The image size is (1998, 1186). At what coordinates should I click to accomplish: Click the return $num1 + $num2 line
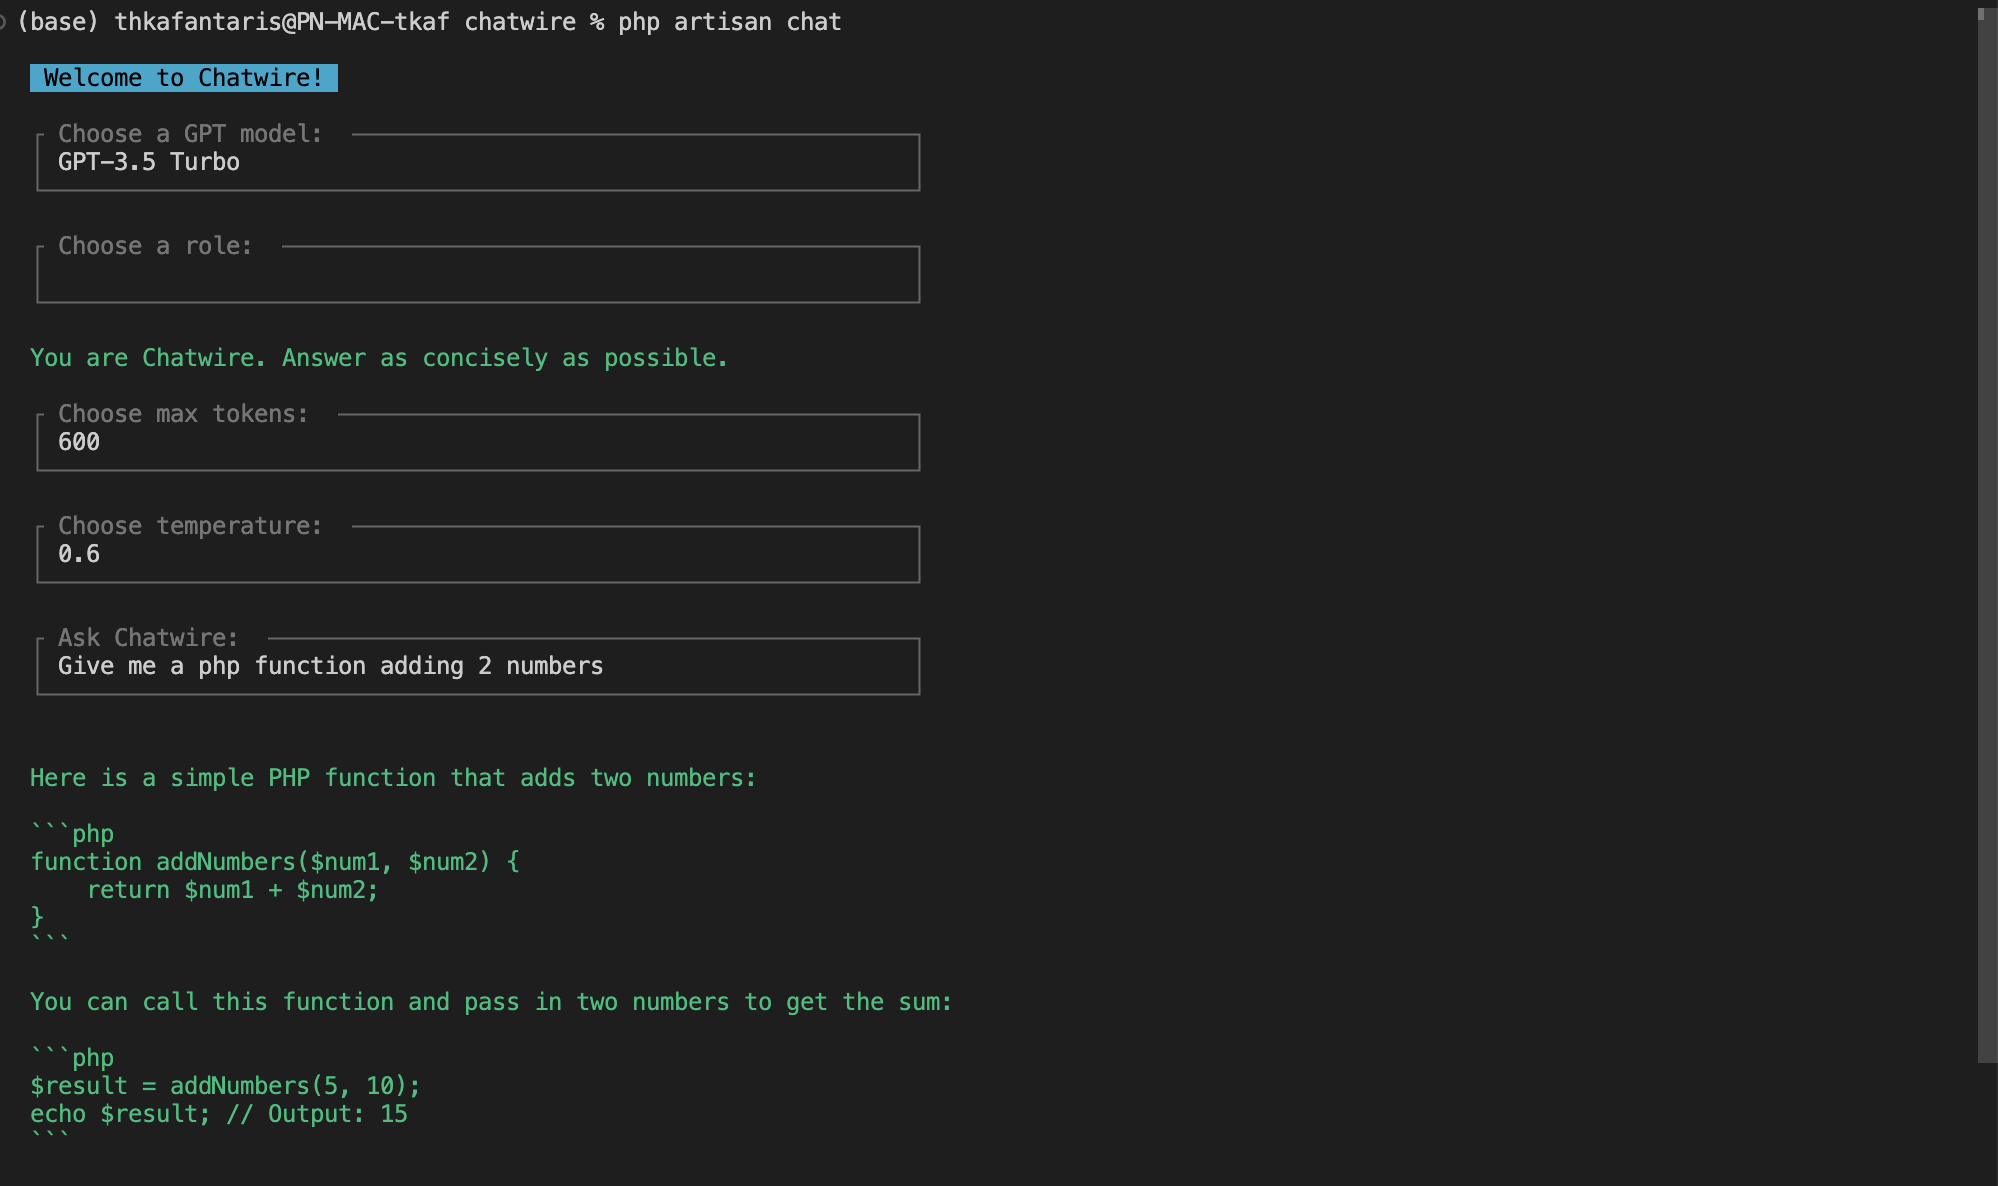point(232,890)
